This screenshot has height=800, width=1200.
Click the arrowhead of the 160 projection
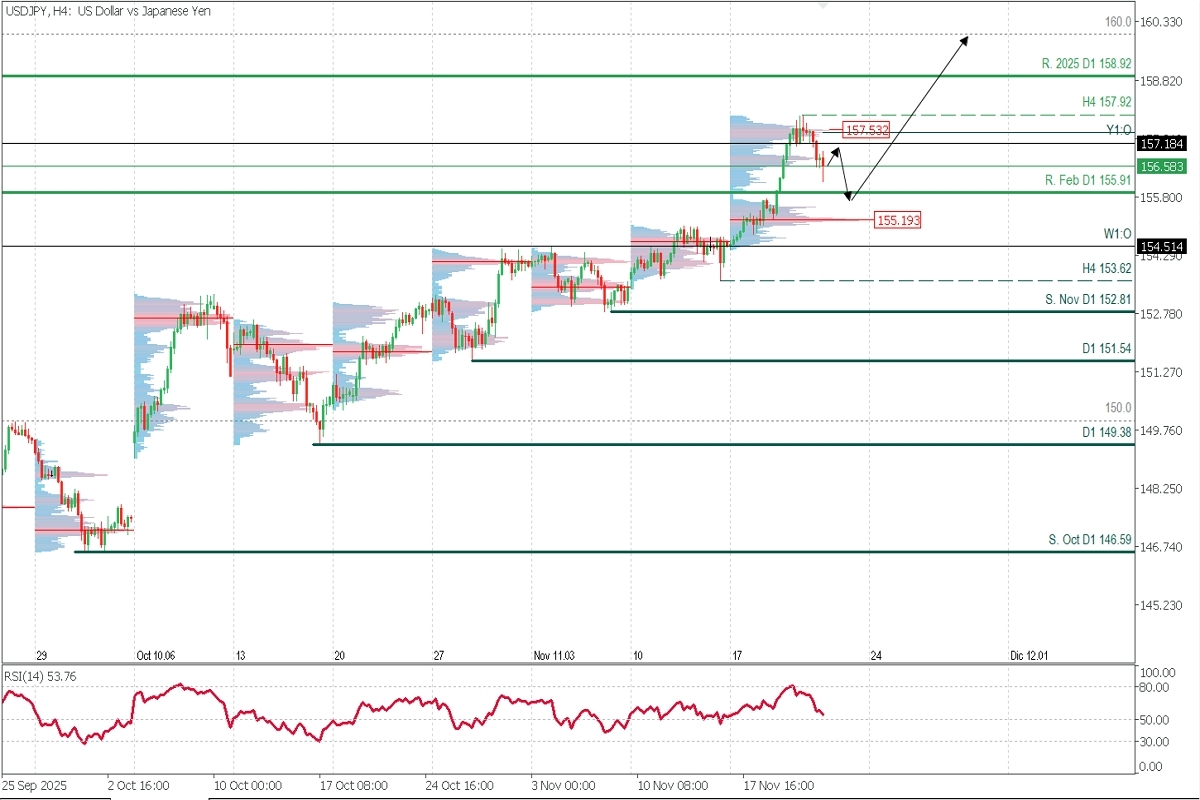click(966, 38)
